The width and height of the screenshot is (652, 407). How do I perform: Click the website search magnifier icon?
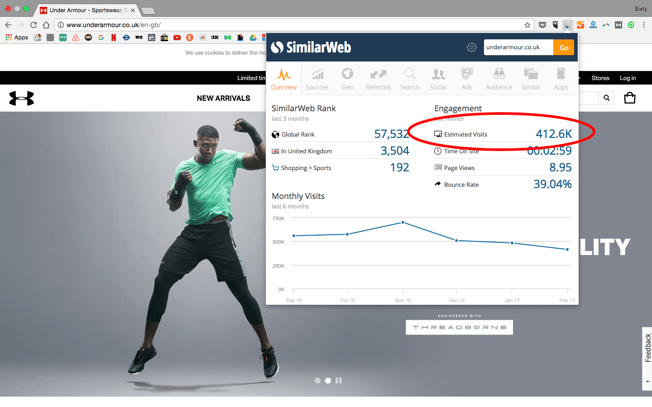coord(607,98)
